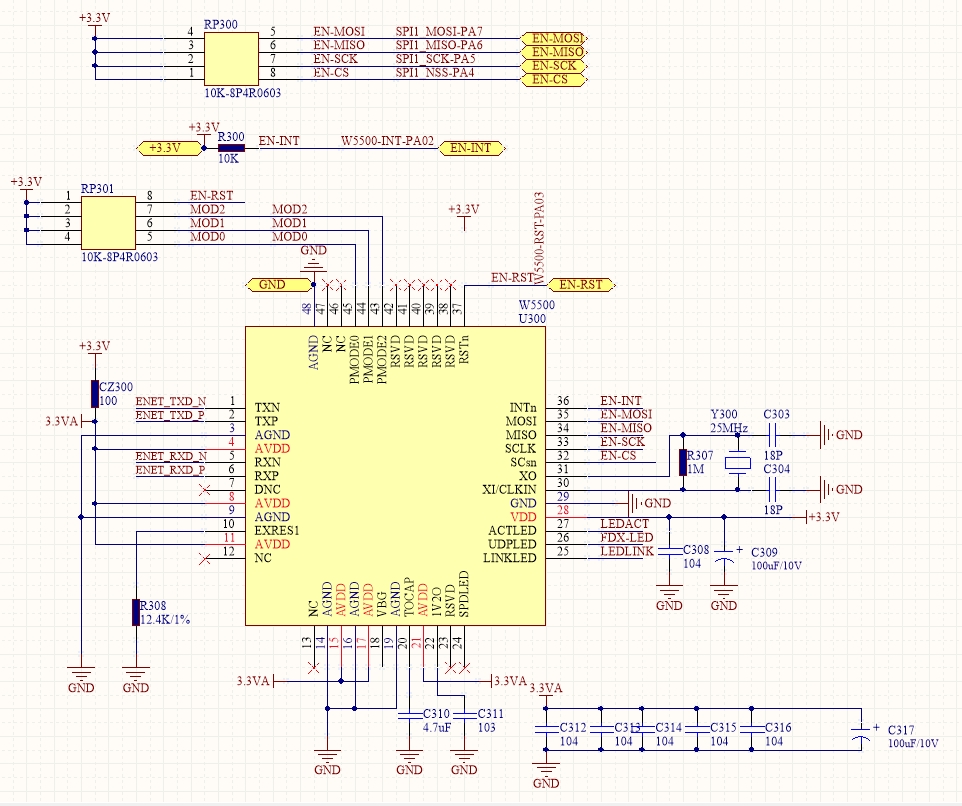Click the EXRES1 pin name
Screen dimensions: 962x806
click(277, 531)
